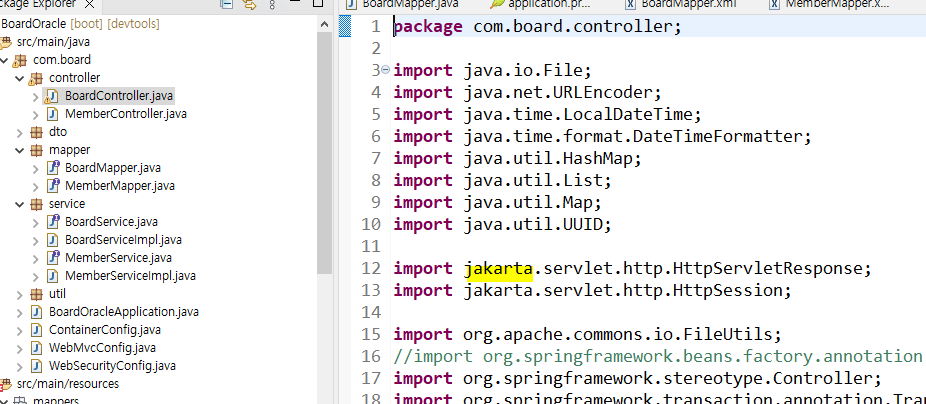926x404 pixels.
Task: Click the highlighted jakarta word on line 12
Action: coord(498,269)
